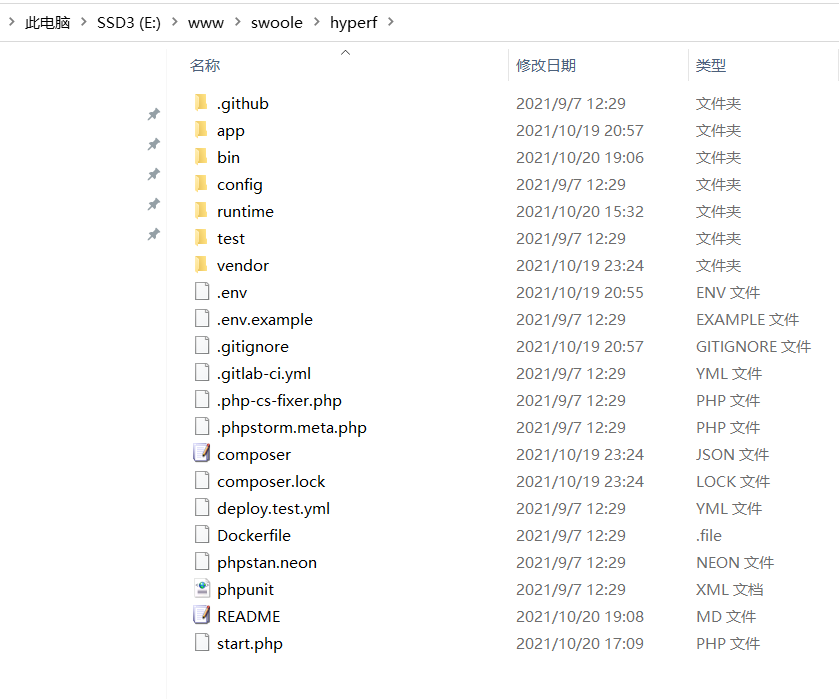Click the EXAMPLE 文件 type cell
Image resolution: width=839 pixels, height=699 pixels.
point(747,320)
